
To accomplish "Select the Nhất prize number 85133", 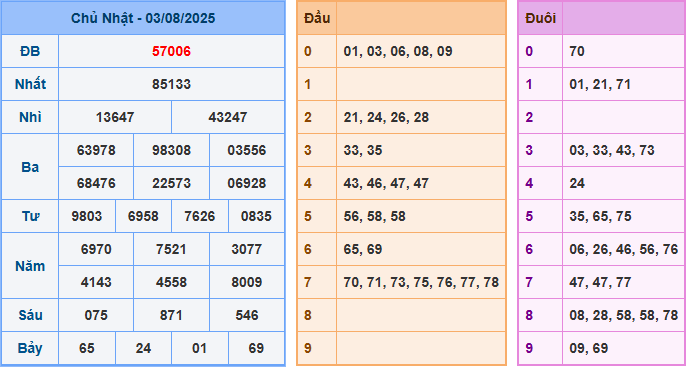I will (171, 84).
